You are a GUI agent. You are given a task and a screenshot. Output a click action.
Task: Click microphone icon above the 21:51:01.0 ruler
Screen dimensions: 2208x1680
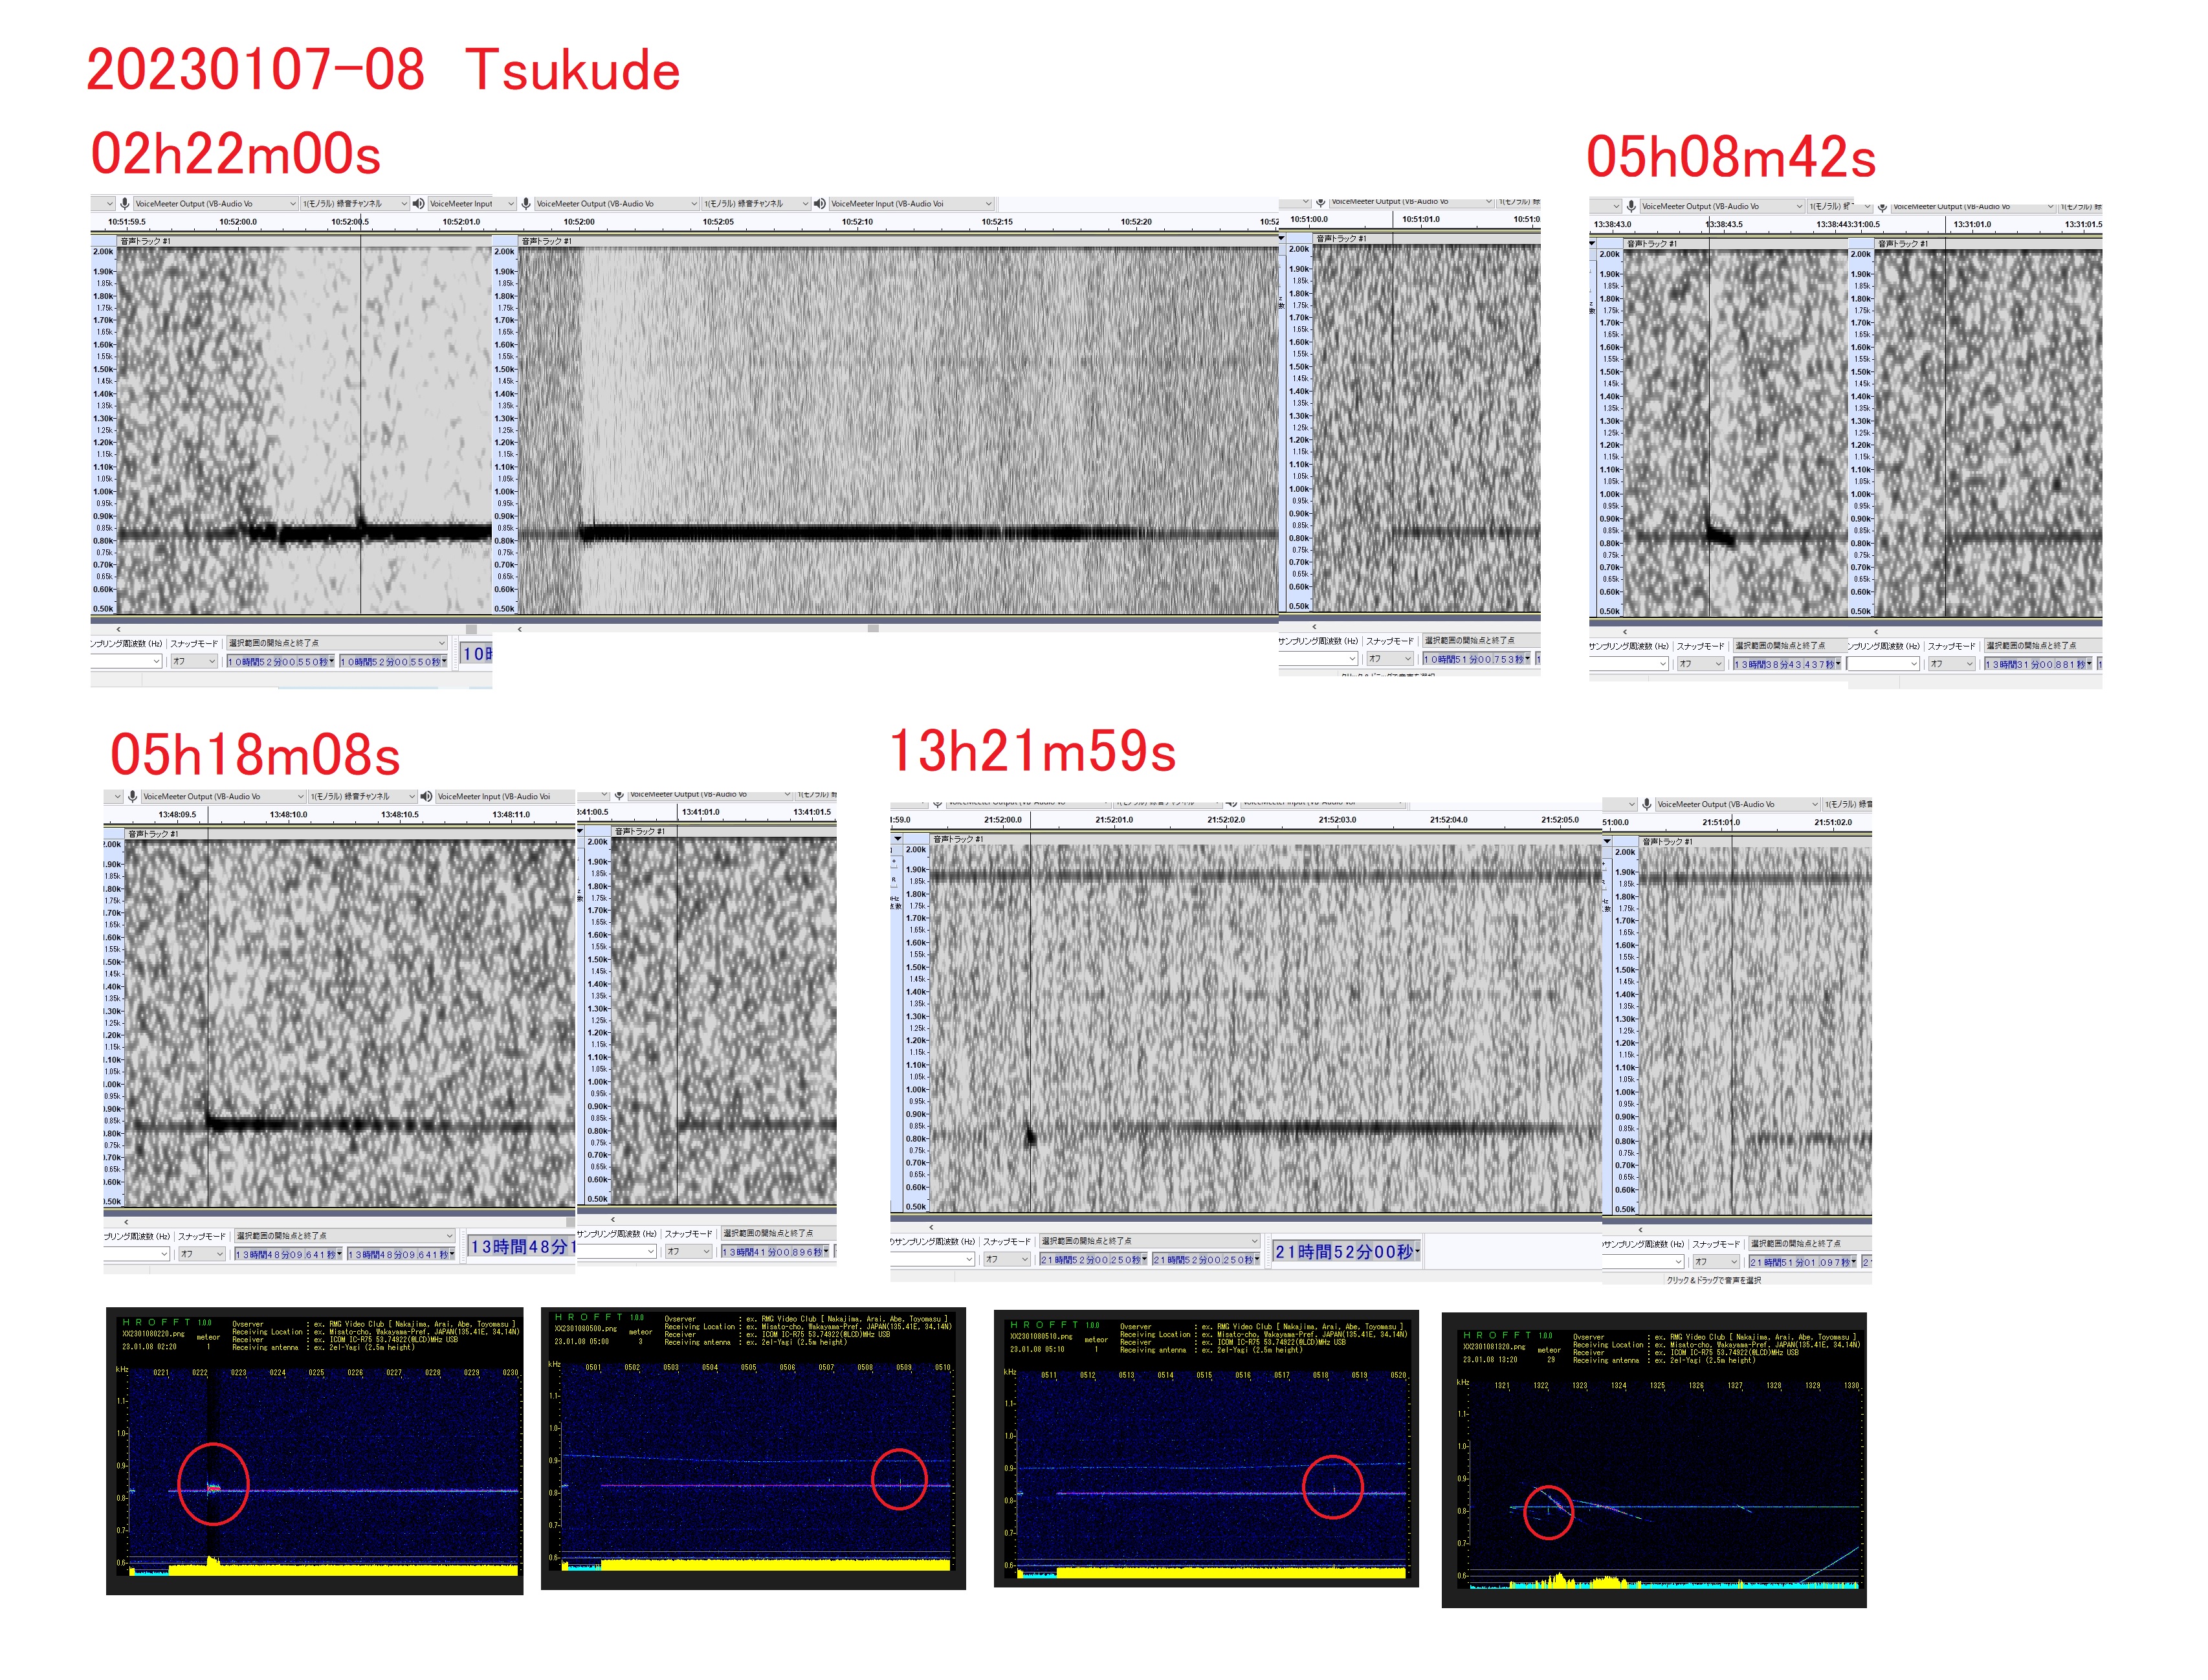pos(1646,804)
